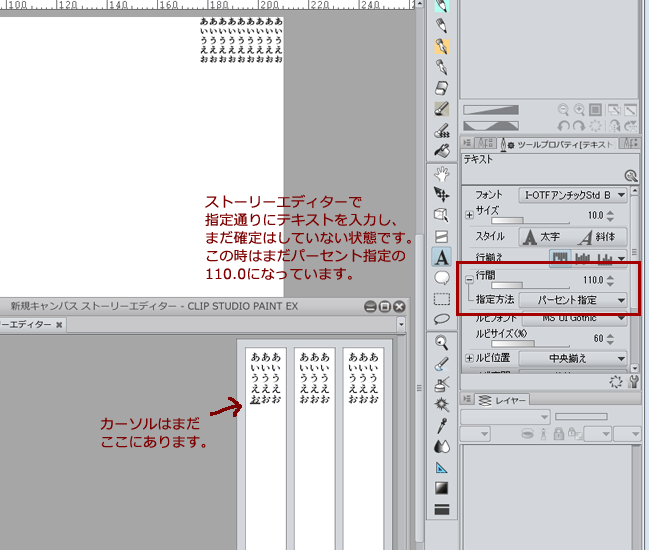Click the 行間 110.0 stepper arrows
Screen dimensions: 650x550
pos(610,280)
